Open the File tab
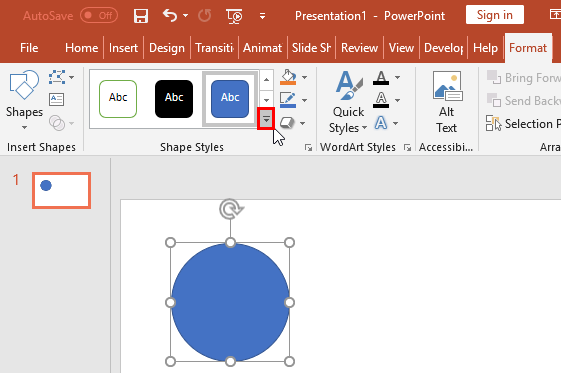The image size is (561, 373). coord(29,48)
